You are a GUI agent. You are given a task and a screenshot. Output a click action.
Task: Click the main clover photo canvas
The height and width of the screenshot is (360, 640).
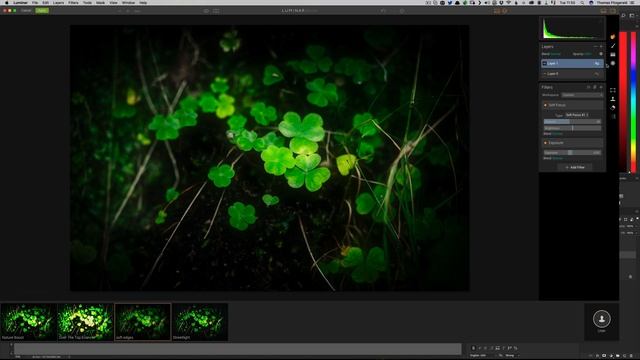tap(269, 158)
